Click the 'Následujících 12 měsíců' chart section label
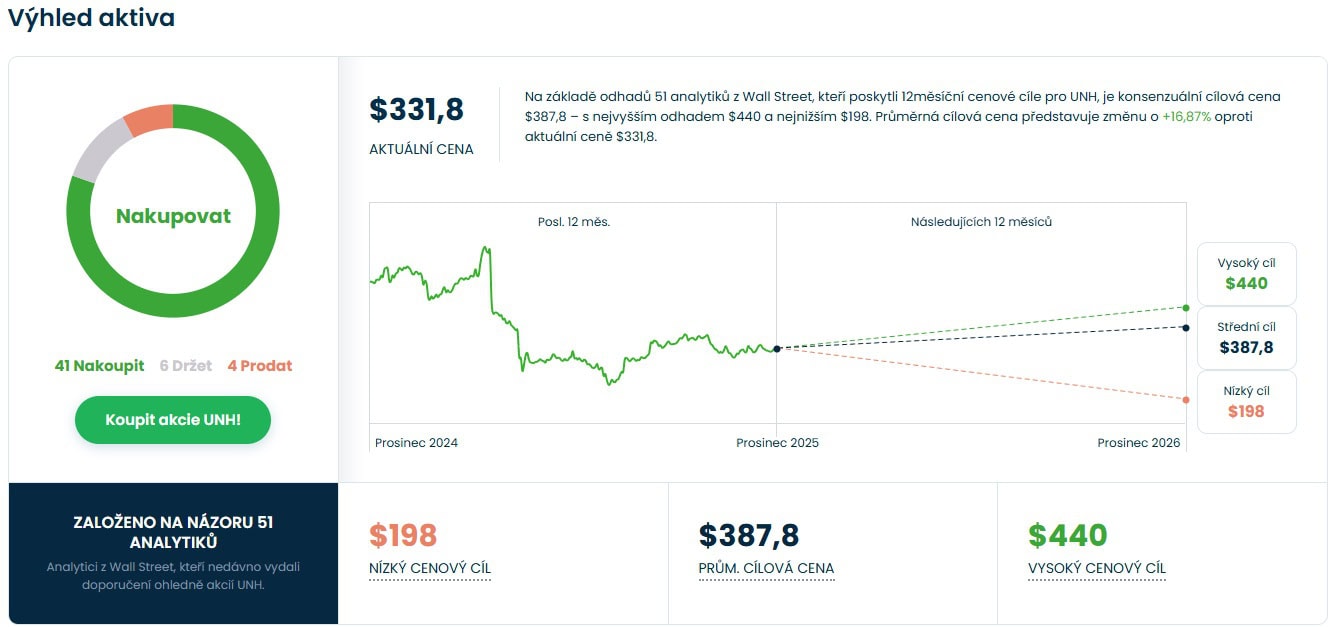The height and width of the screenshot is (627, 1331). click(981, 222)
